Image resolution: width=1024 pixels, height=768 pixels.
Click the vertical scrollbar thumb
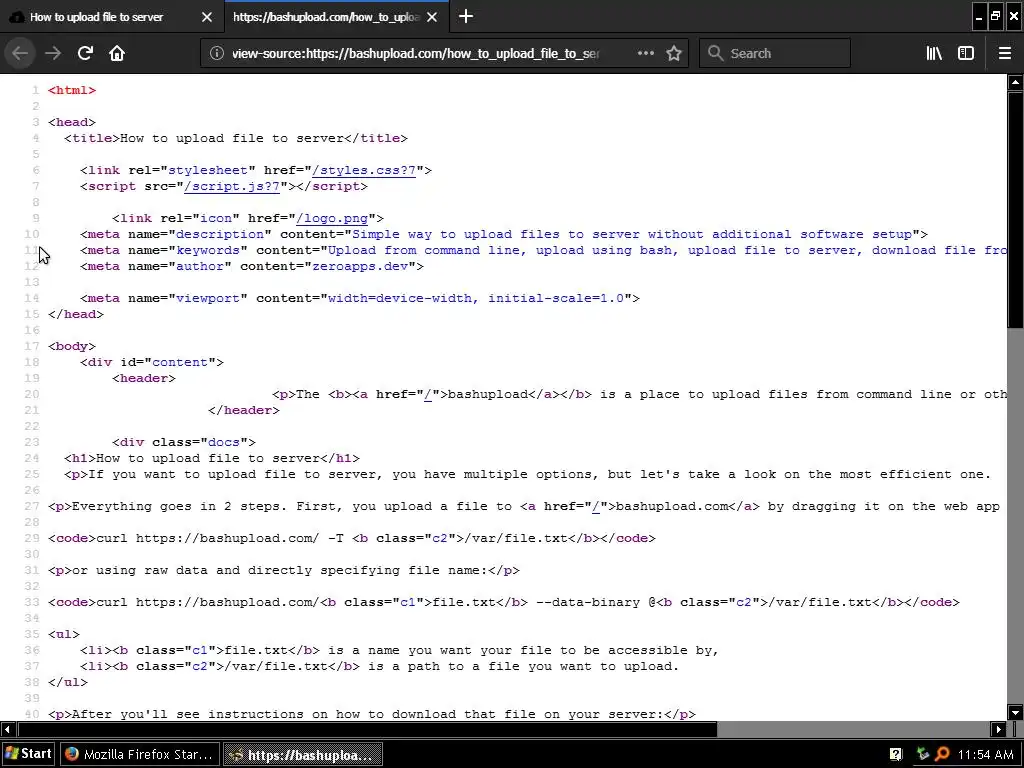1015,209
